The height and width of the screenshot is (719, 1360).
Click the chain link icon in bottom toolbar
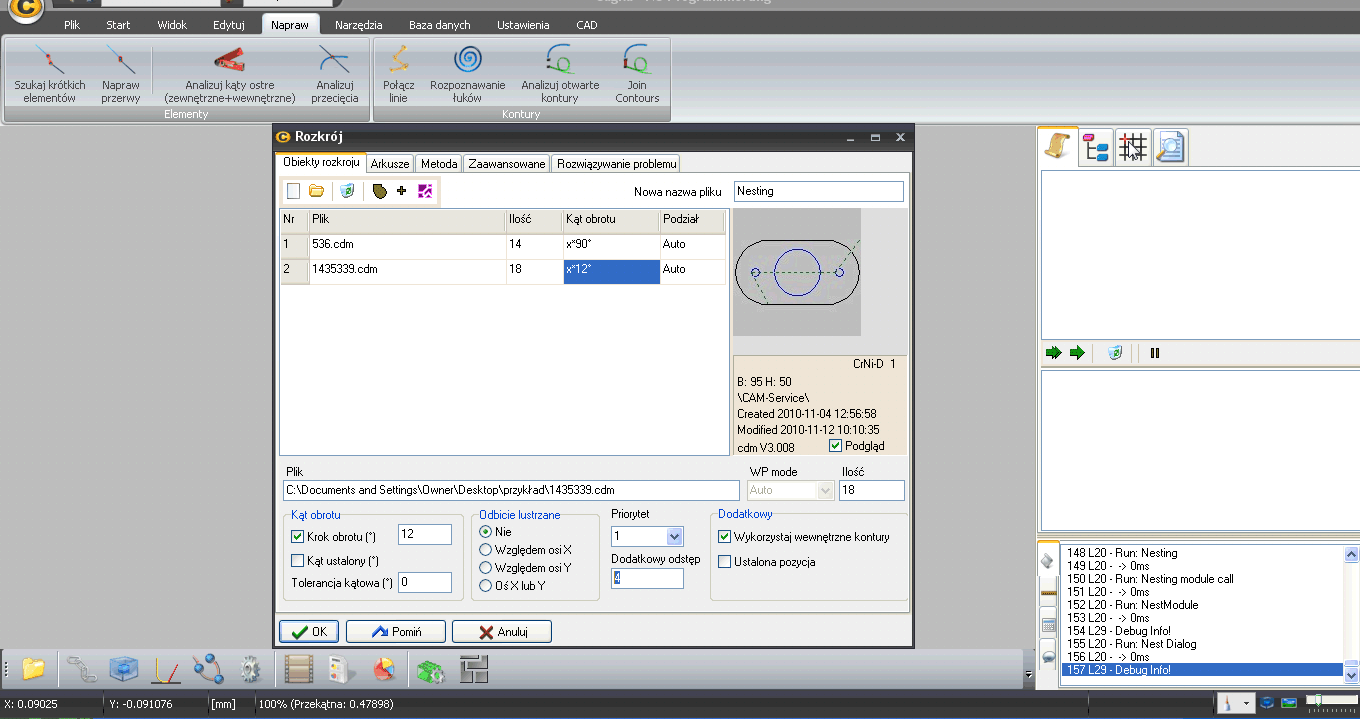[80, 668]
